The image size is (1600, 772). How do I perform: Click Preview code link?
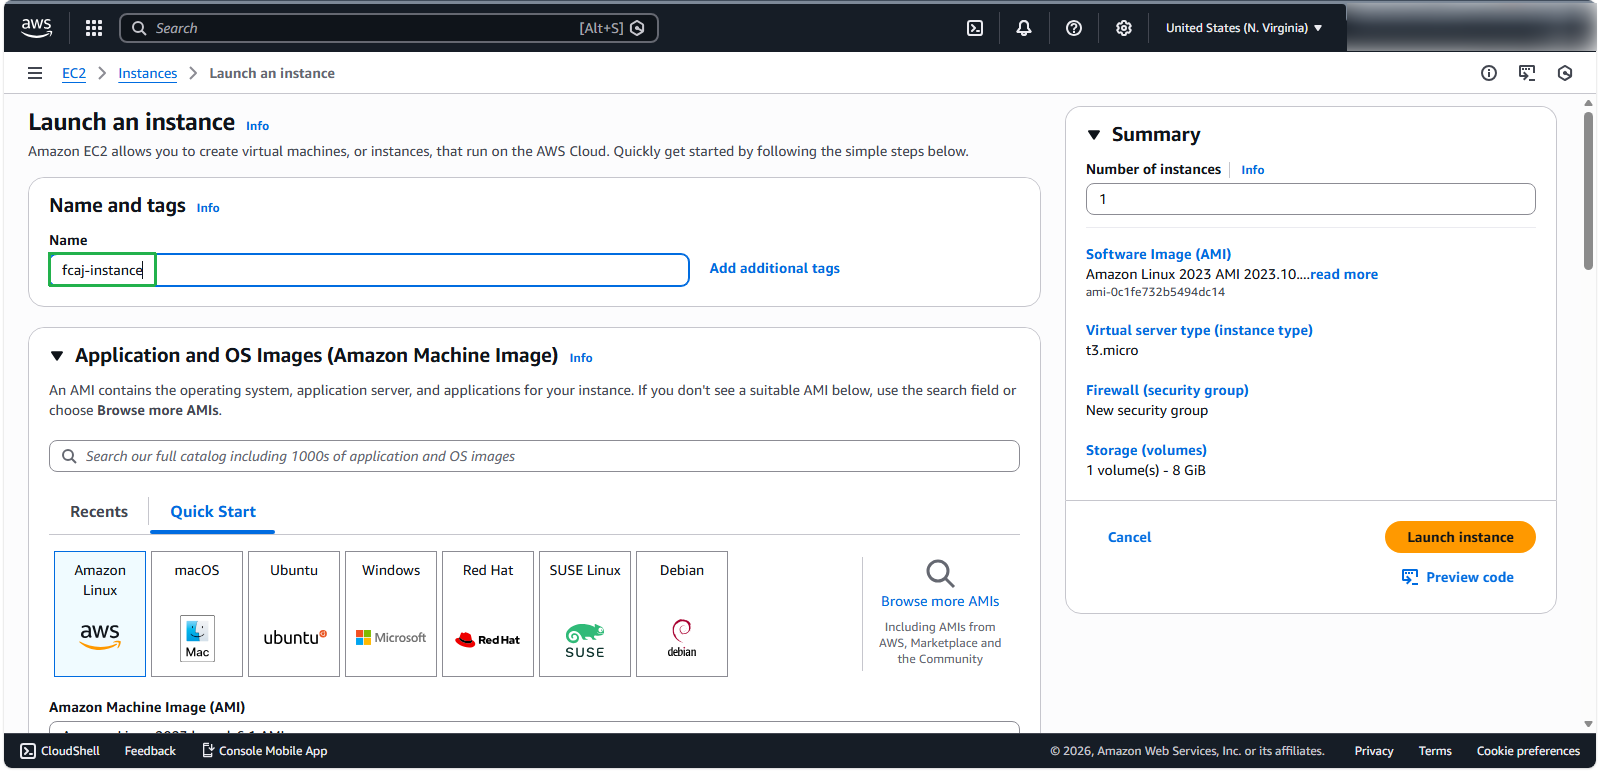click(x=1470, y=577)
